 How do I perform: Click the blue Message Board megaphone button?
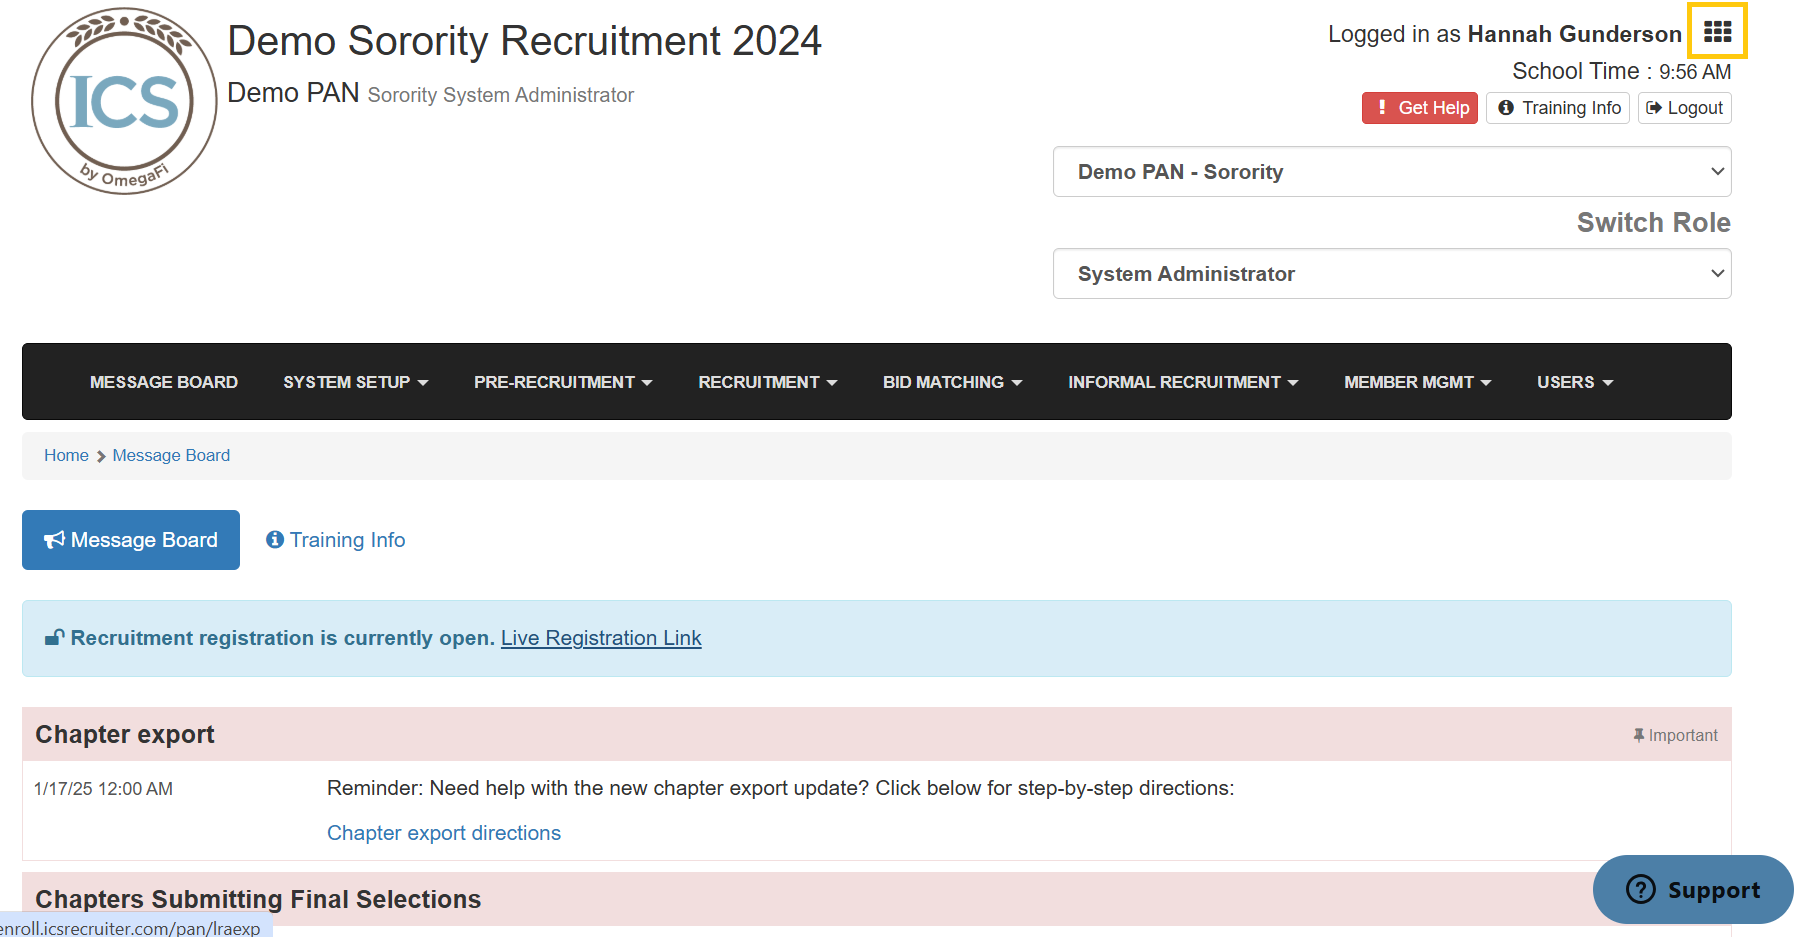point(131,540)
